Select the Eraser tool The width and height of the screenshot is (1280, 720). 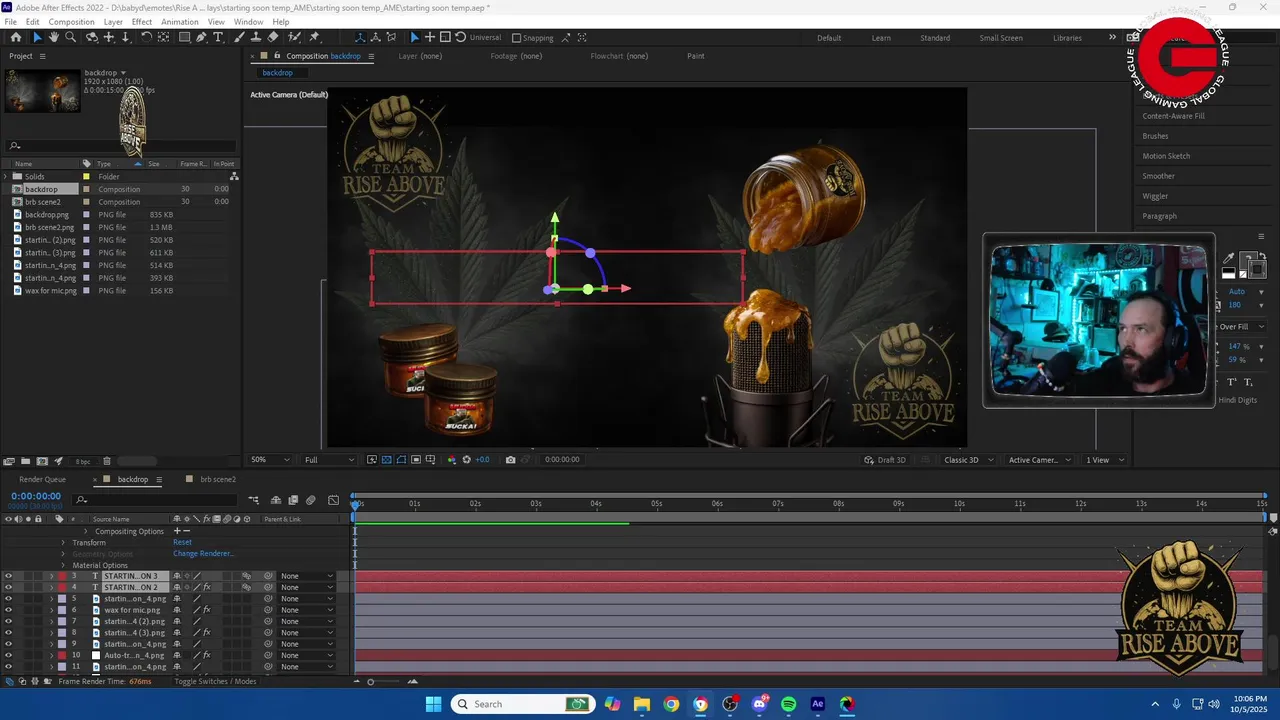(273, 37)
